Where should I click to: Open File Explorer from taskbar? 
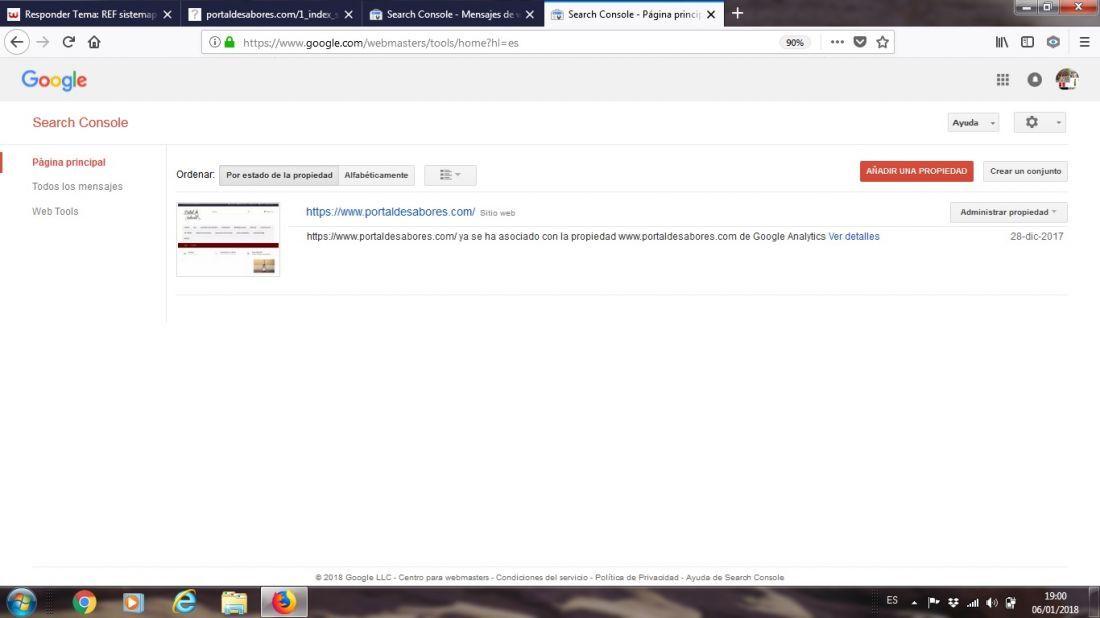pyautogui.click(x=234, y=602)
